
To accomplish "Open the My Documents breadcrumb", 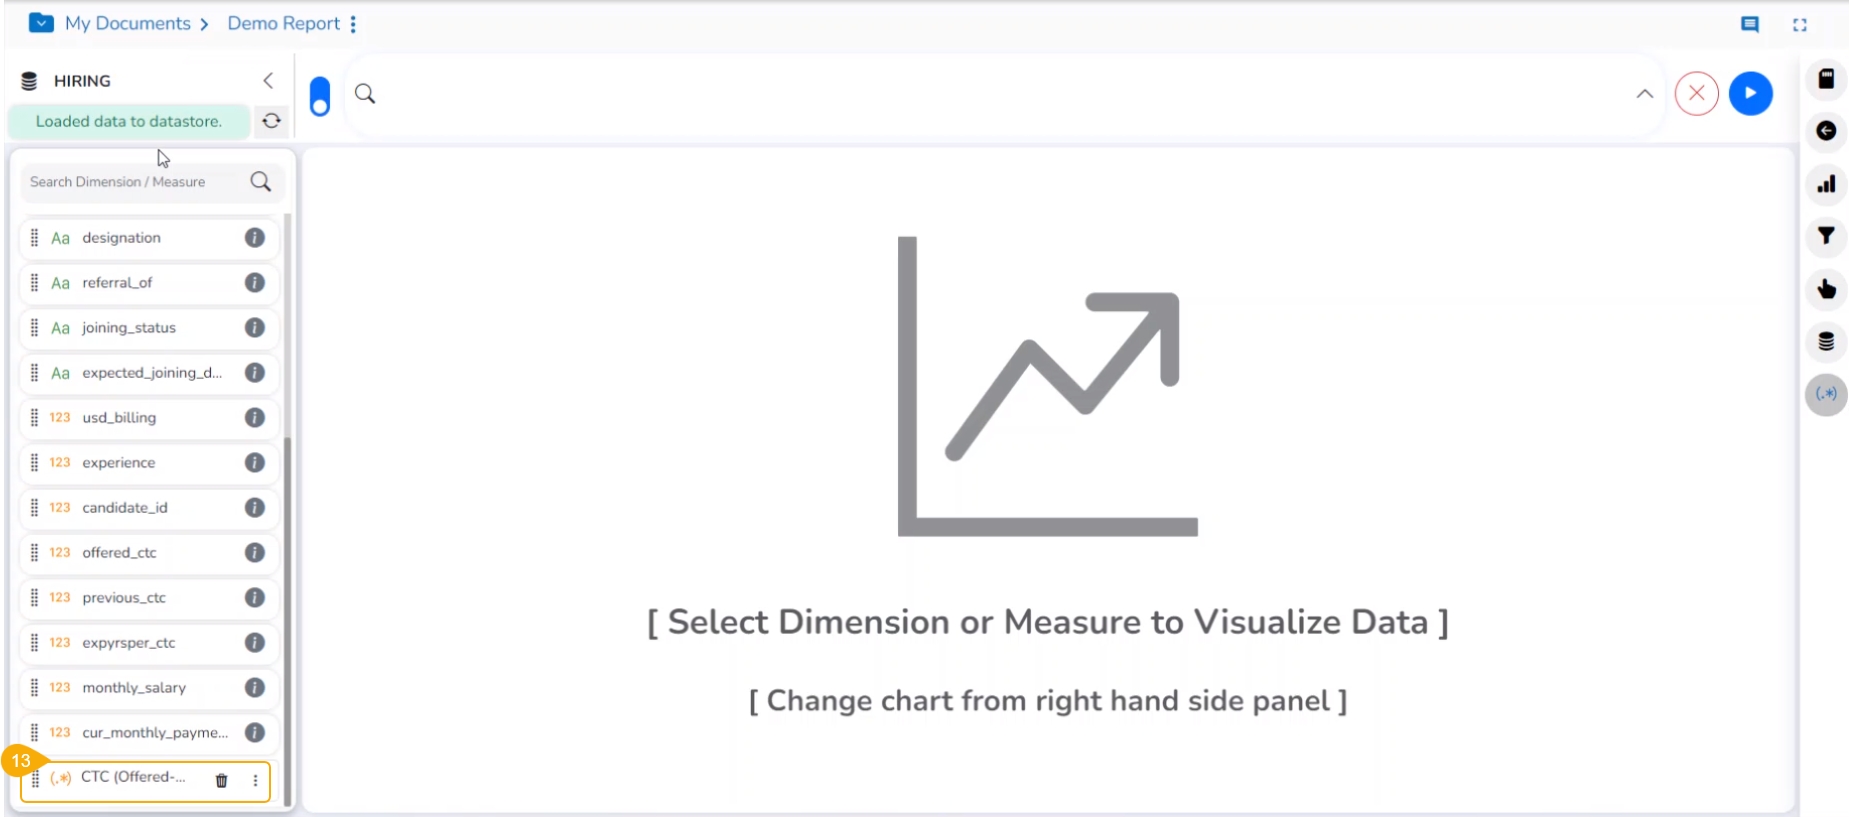I will (127, 24).
